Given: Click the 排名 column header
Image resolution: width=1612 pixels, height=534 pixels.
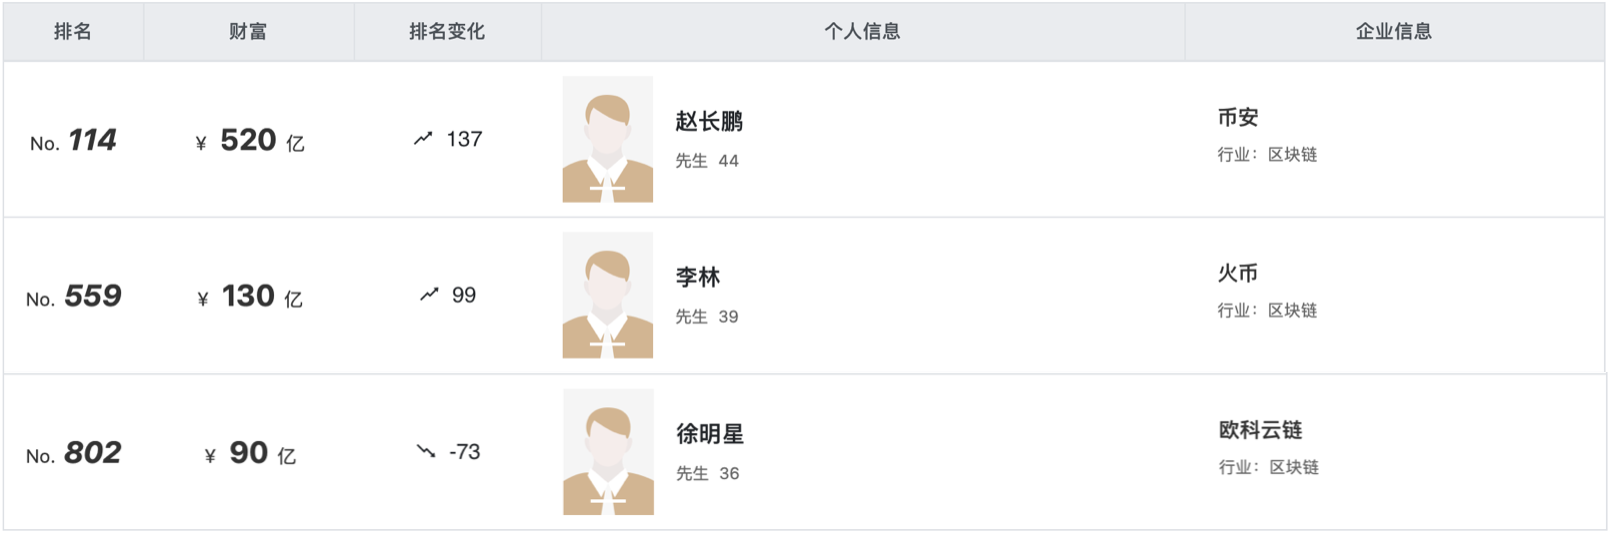Looking at the screenshot, I should [73, 32].
